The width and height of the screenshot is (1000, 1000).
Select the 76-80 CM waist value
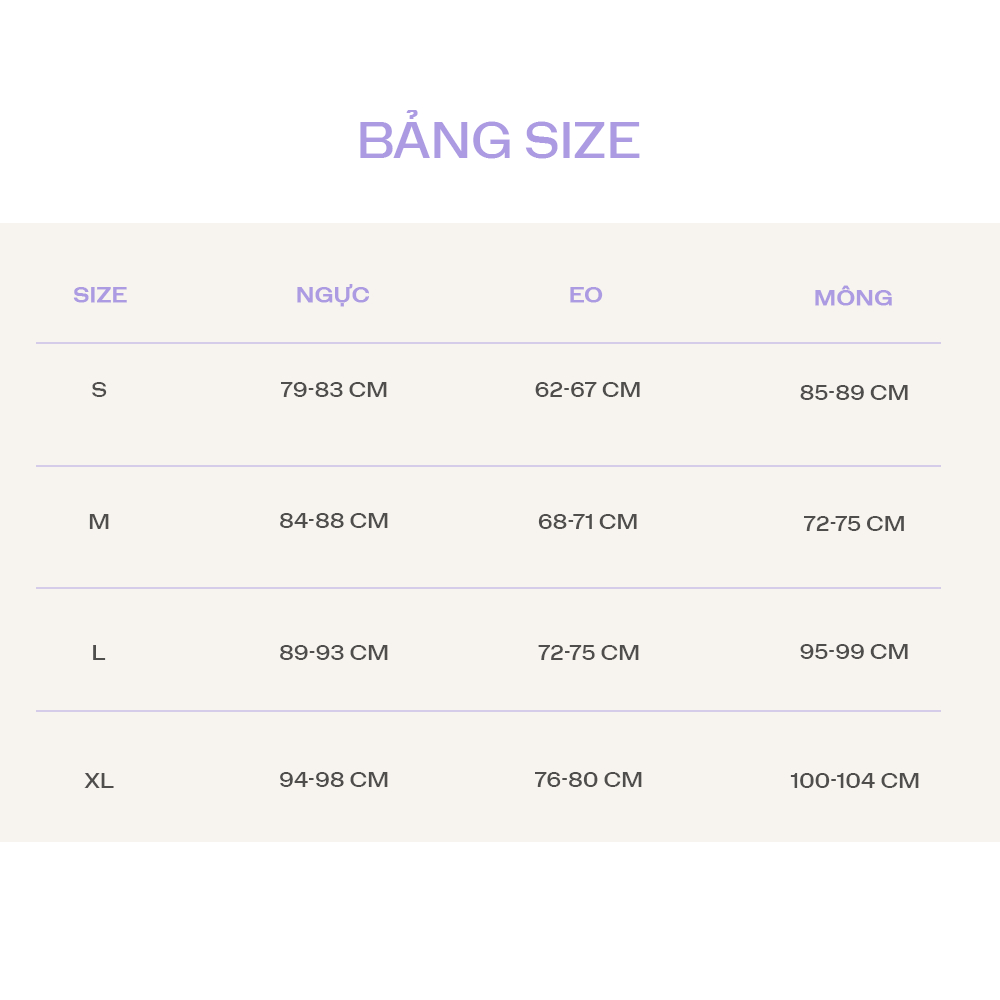[x=588, y=780]
